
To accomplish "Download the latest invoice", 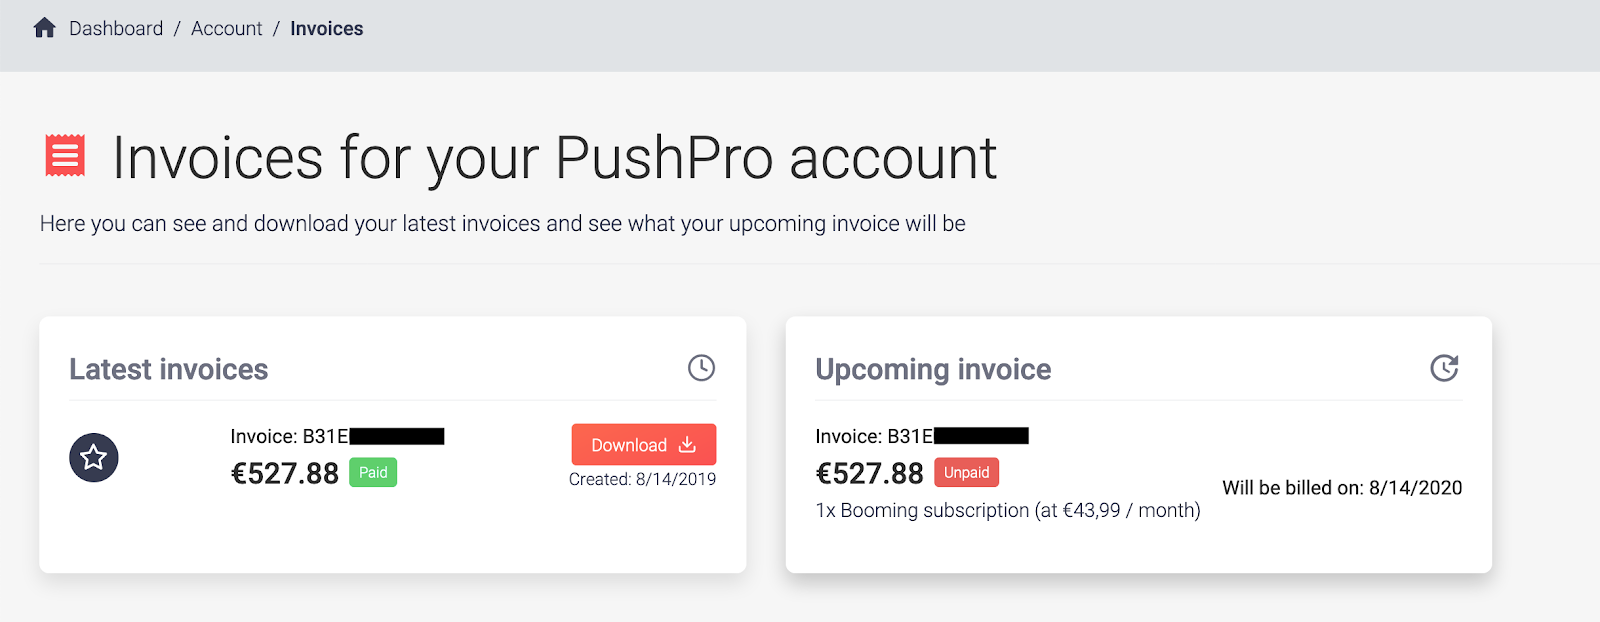I will [644, 445].
